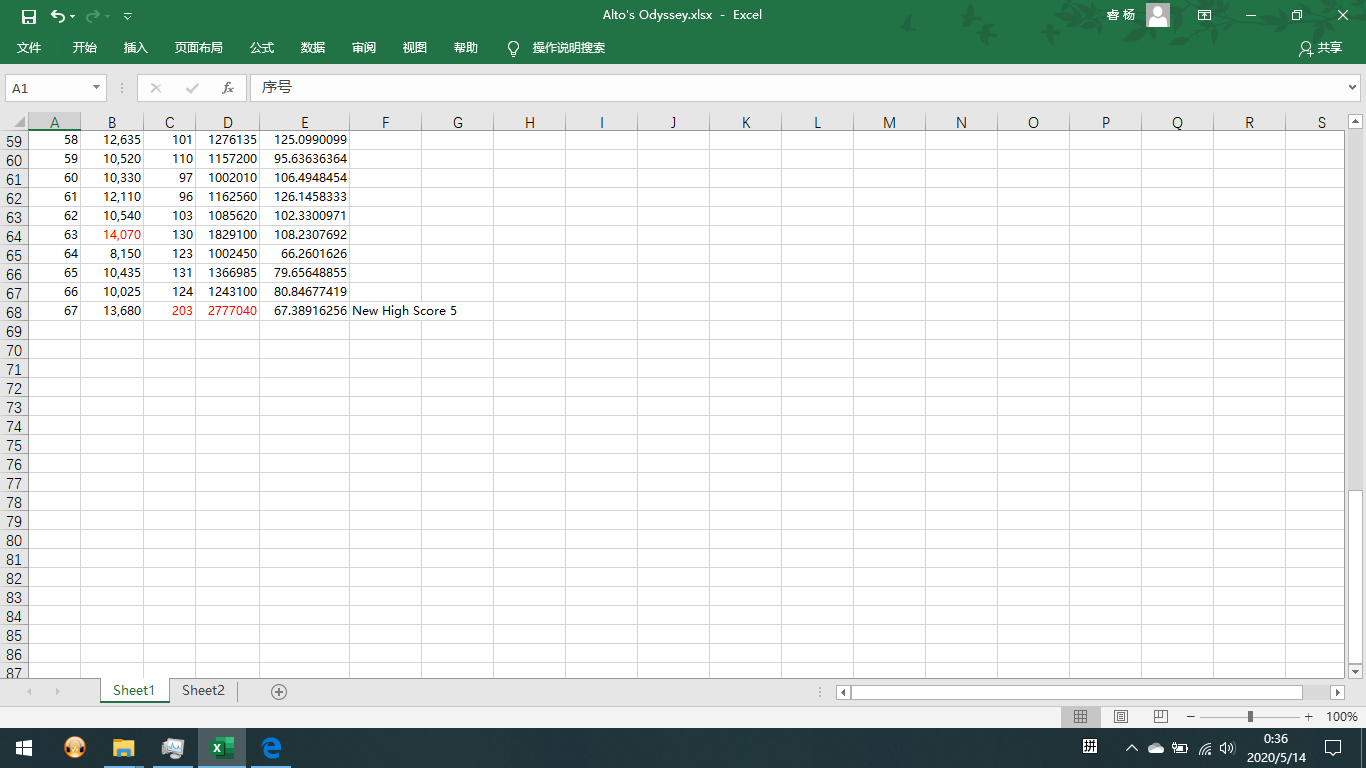
Task: Click the OneDrive cloud tray icon
Action: coord(1156,748)
